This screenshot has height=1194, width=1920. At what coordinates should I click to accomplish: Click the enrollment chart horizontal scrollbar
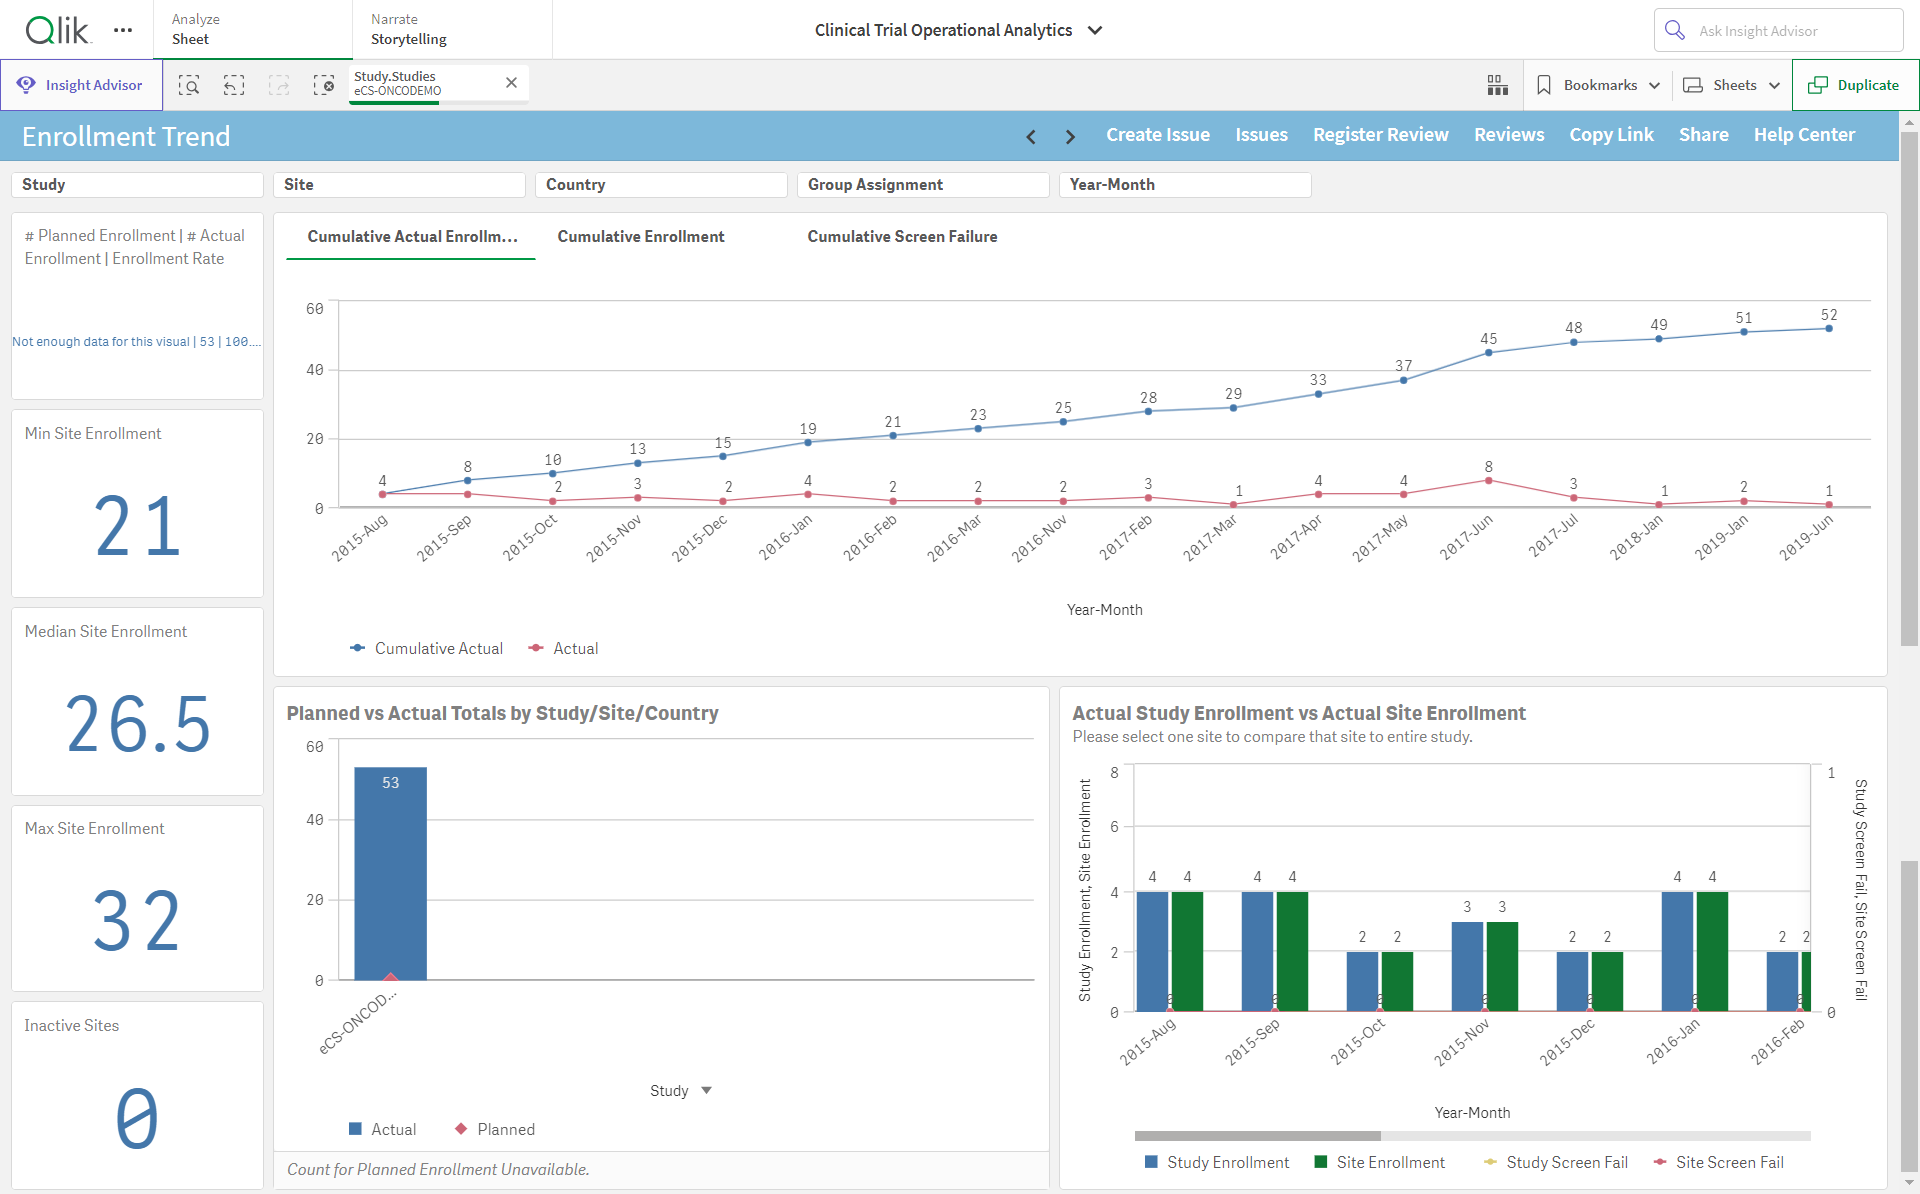1258,1136
